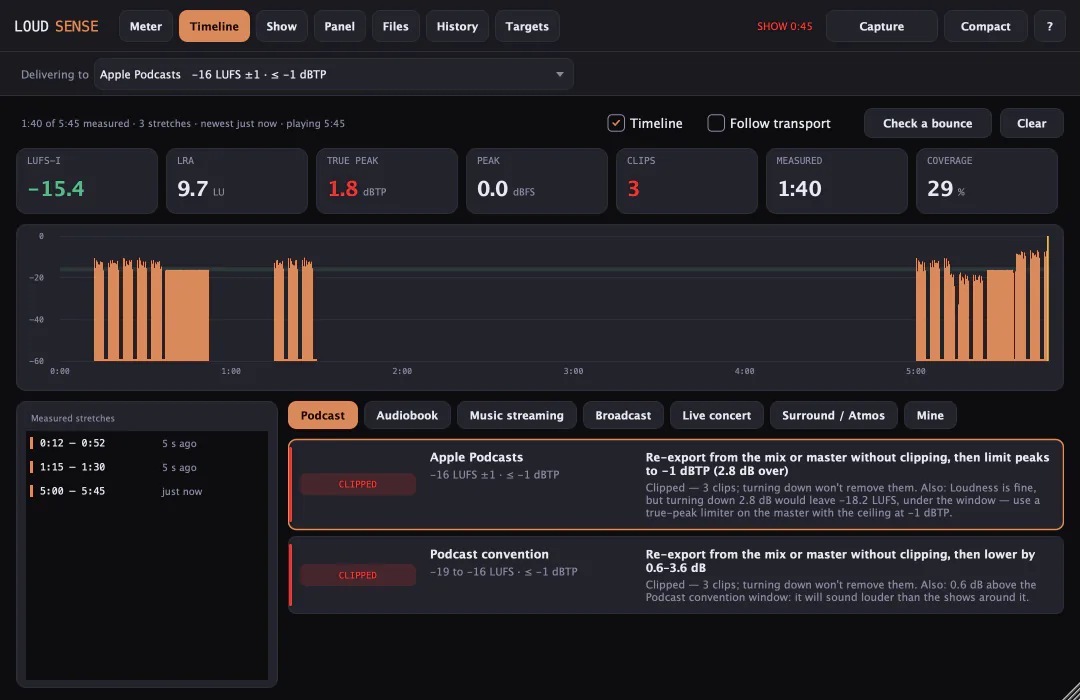The height and width of the screenshot is (700, 1080).
Task: Open the Podcast convention target card
Action: coord(676,575)
